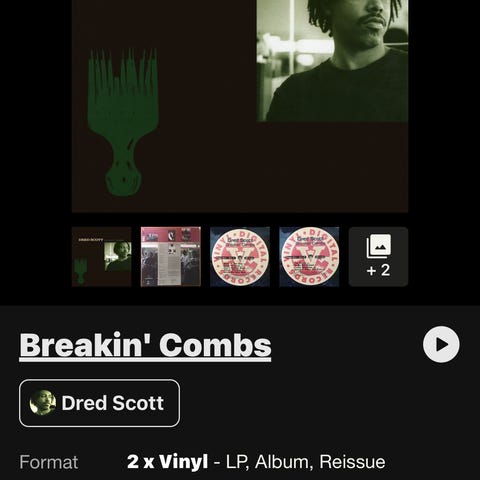
Task: Open the image gallery icon above +2
Action: [x=379, y=246]
